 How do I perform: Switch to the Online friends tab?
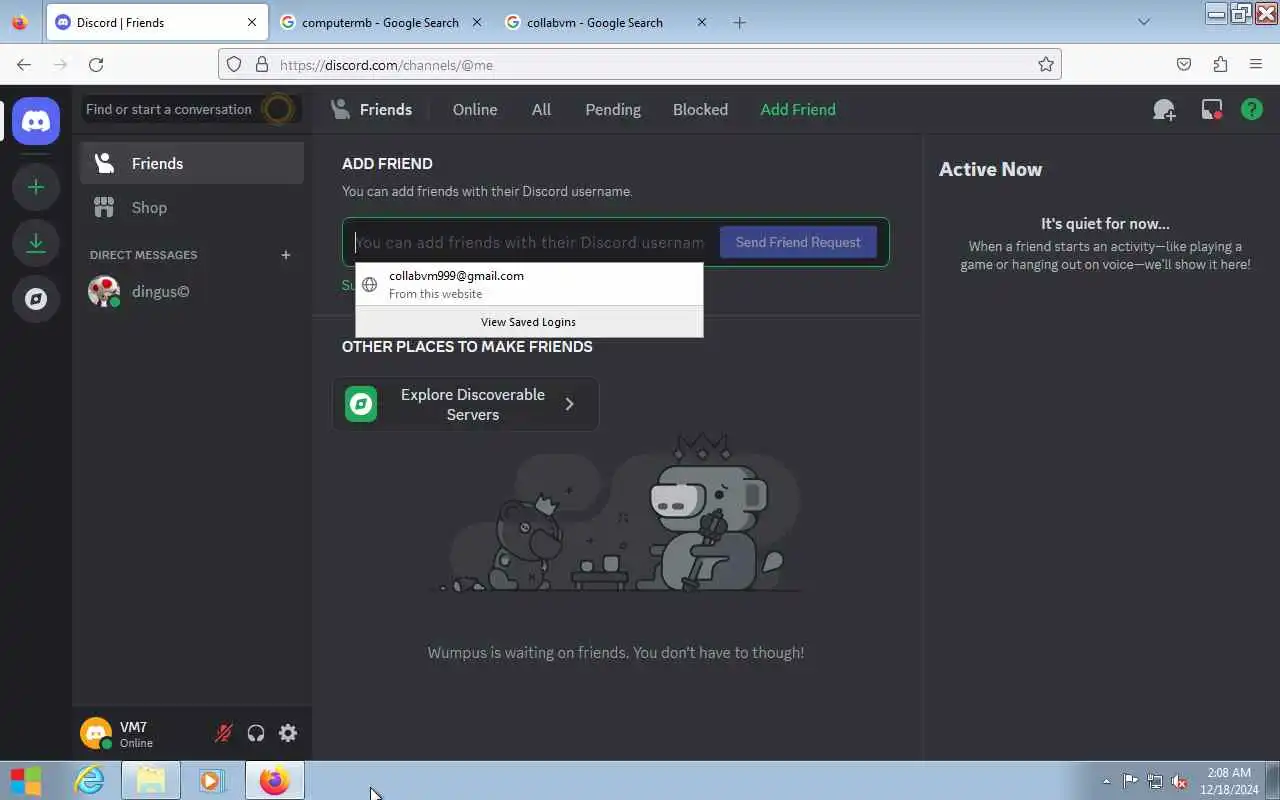(x=475, y=110)
